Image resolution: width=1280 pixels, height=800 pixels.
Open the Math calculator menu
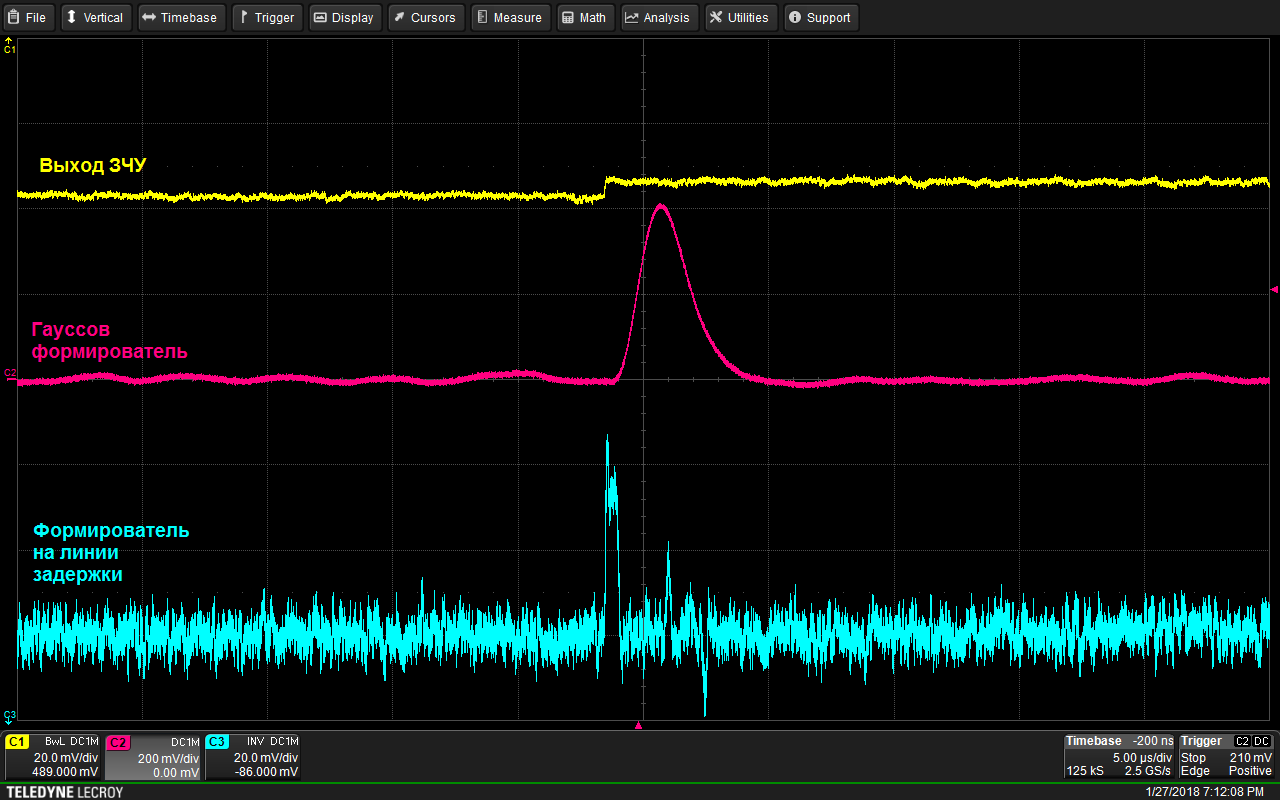coord(583,17)
